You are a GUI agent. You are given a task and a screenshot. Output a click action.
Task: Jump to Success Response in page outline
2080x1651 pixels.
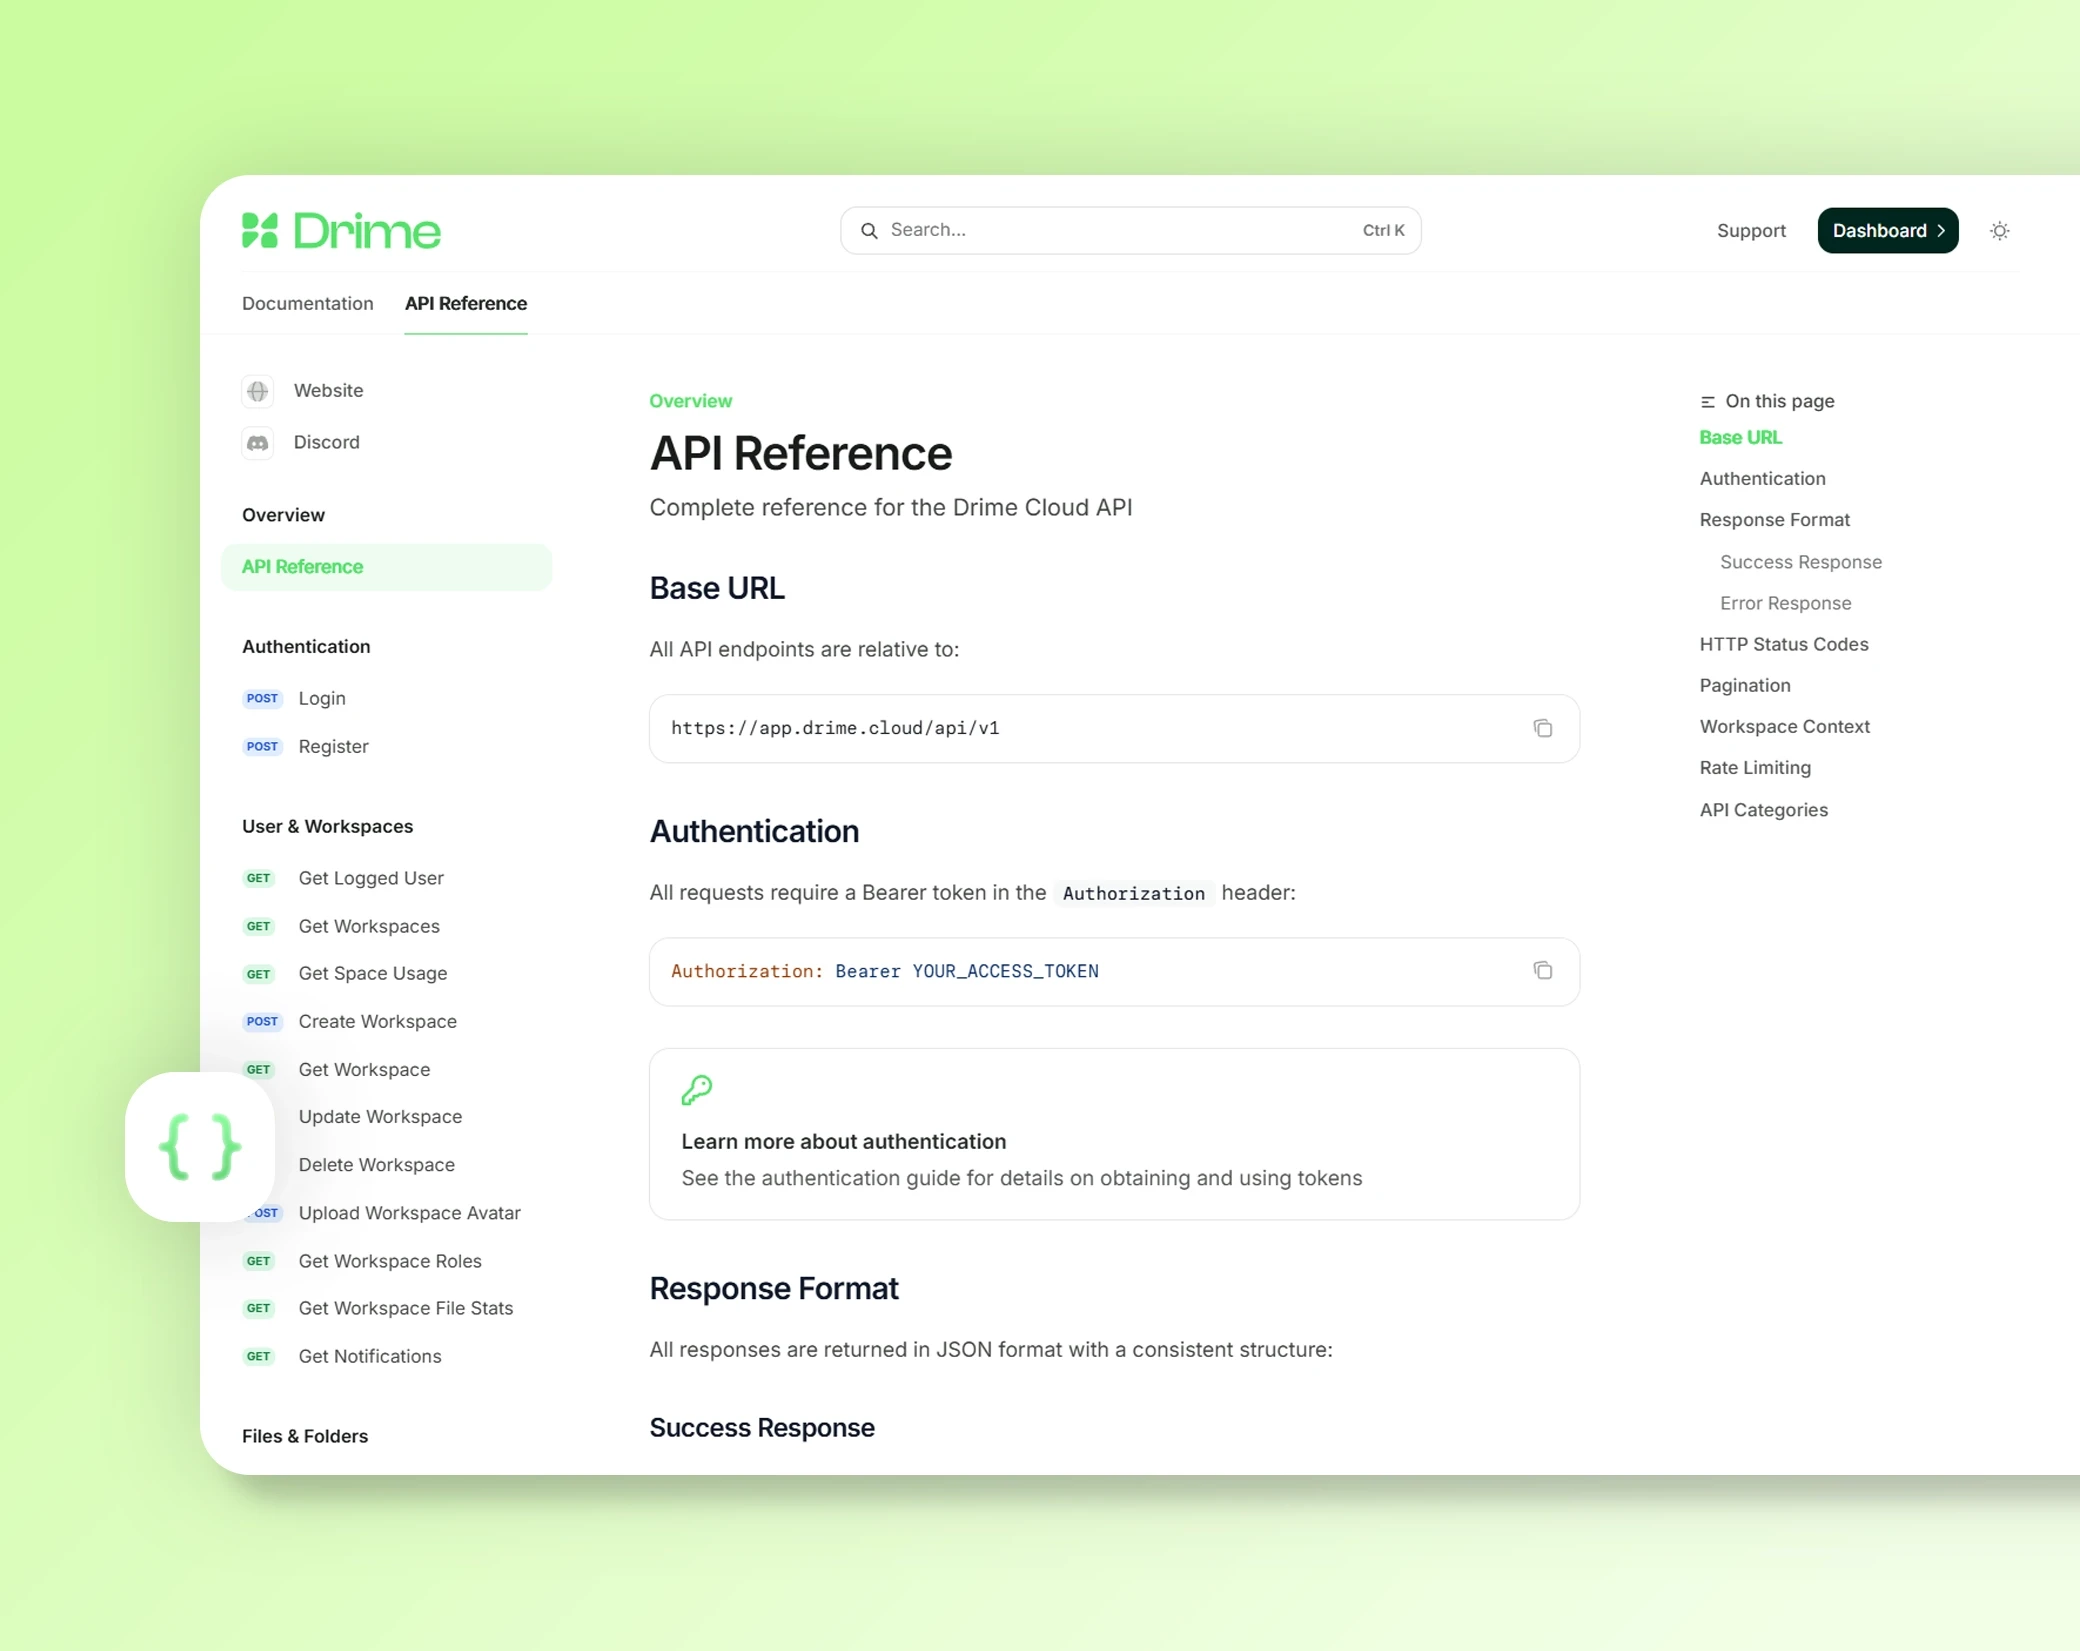click(x=1801, y=562)
